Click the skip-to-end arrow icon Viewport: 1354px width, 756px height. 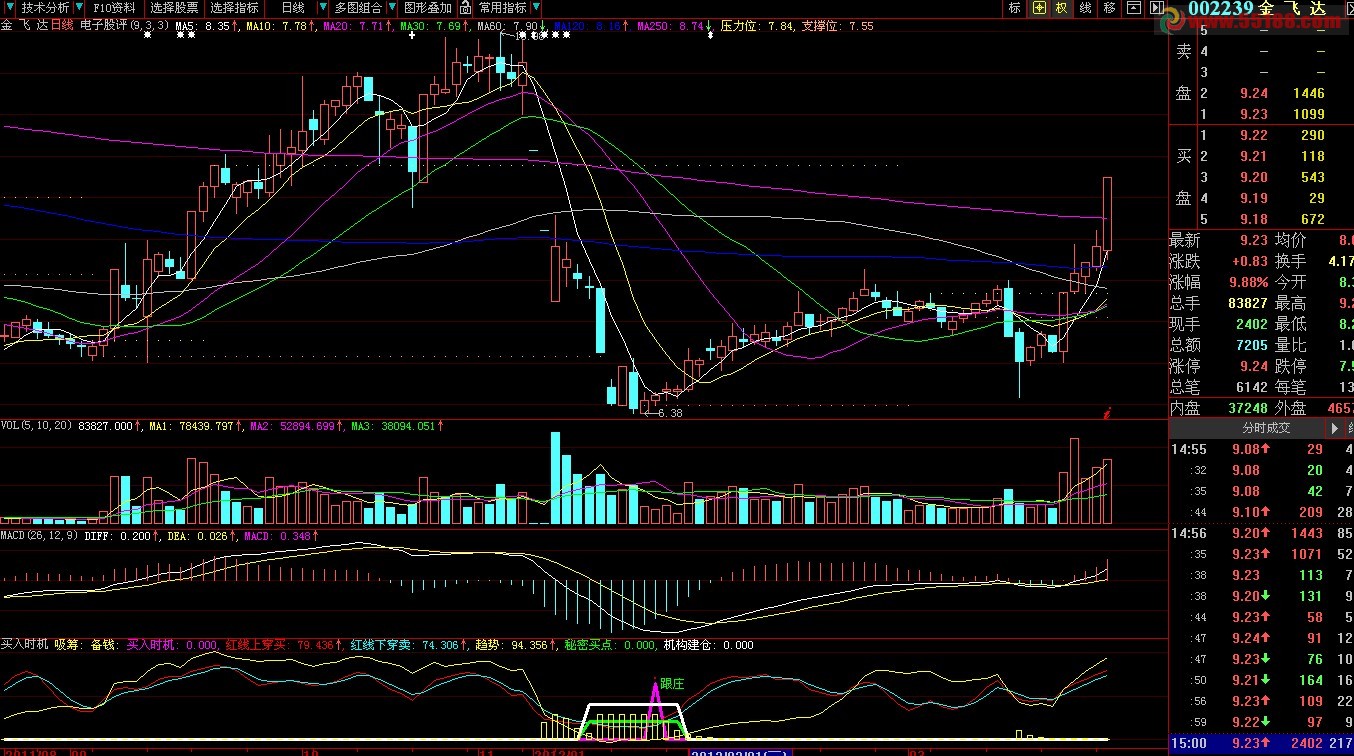[x=1157, y=8]
